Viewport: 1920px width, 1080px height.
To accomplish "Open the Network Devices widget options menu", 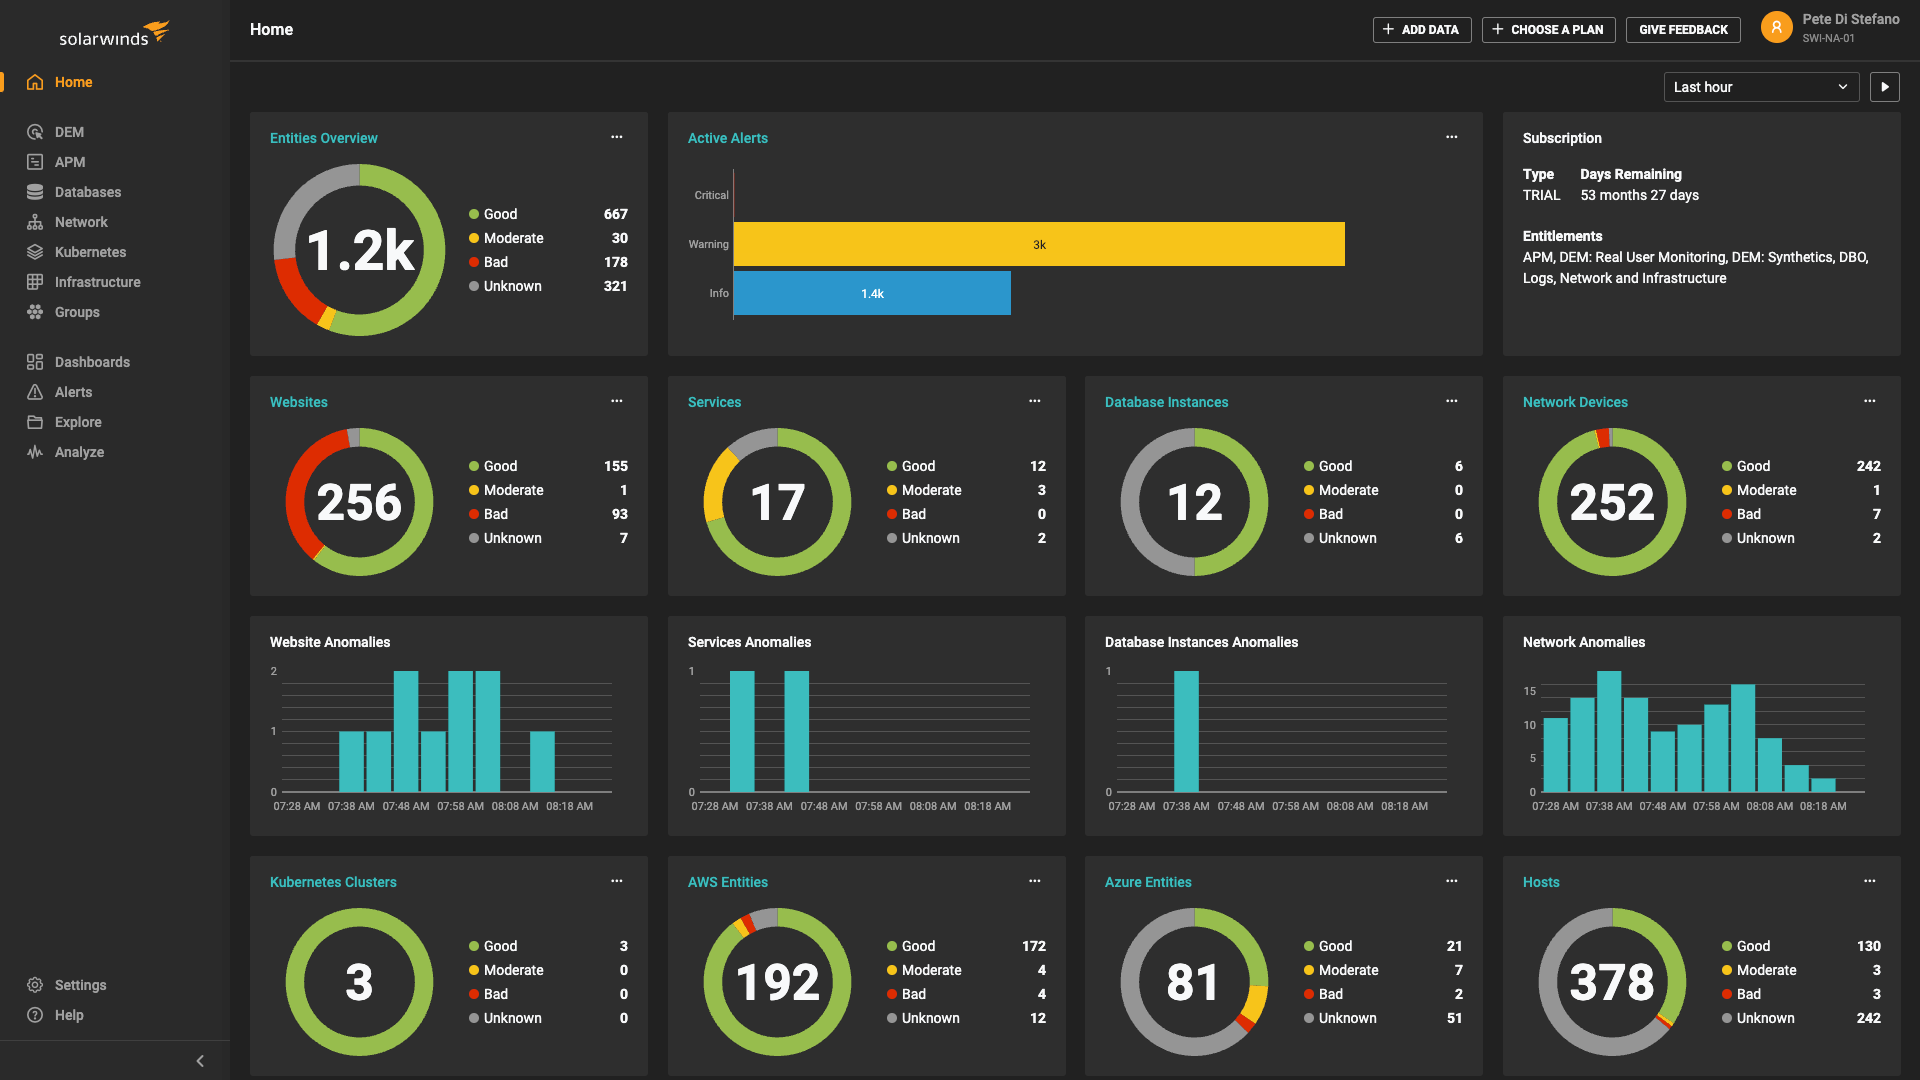I will tap(1870, 401).
